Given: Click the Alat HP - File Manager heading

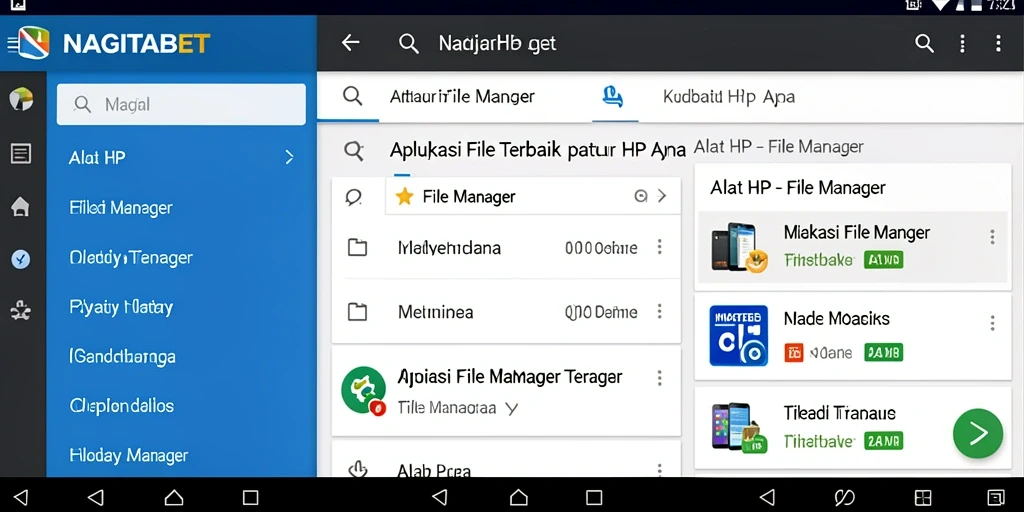Looking at the screenshot, I should pos(797,188).
